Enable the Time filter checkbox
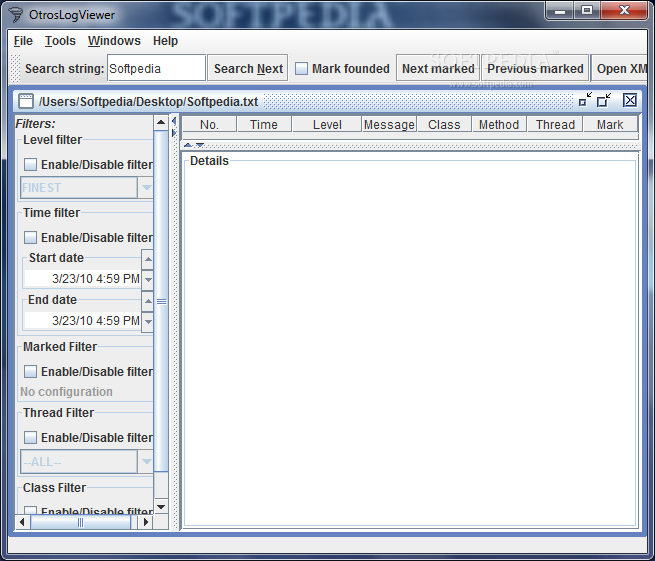The image size is (655, 561). point(30,238)
